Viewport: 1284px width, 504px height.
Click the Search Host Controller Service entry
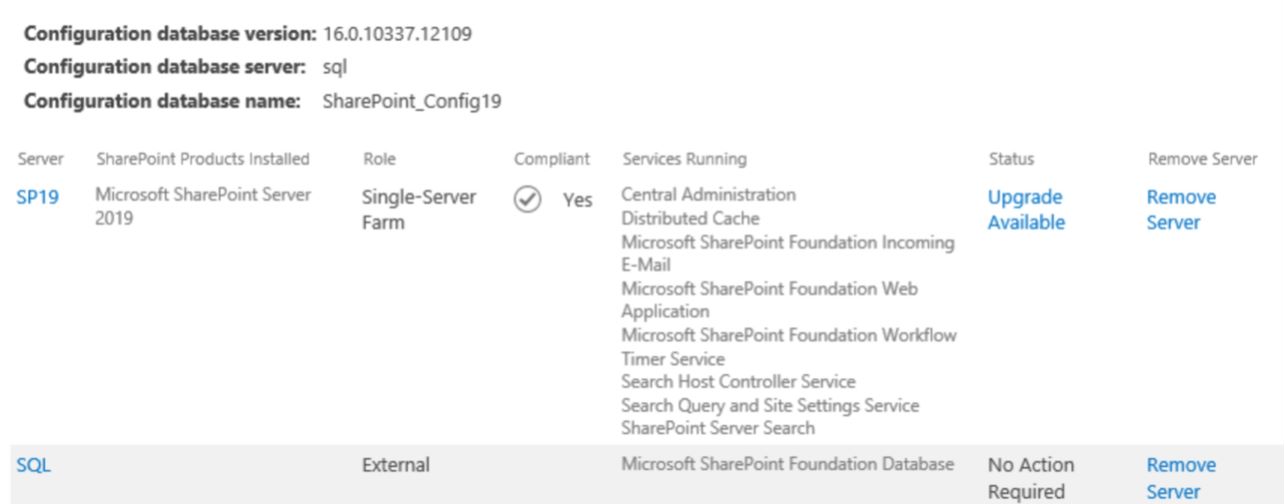click(x=738, y=382)
